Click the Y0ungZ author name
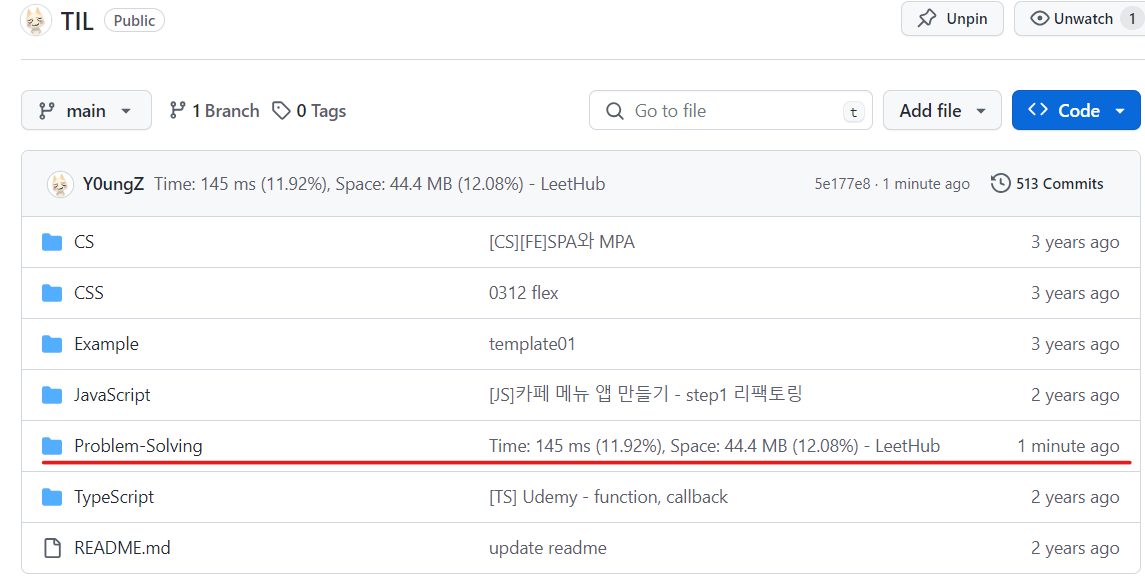 [113, 184]
